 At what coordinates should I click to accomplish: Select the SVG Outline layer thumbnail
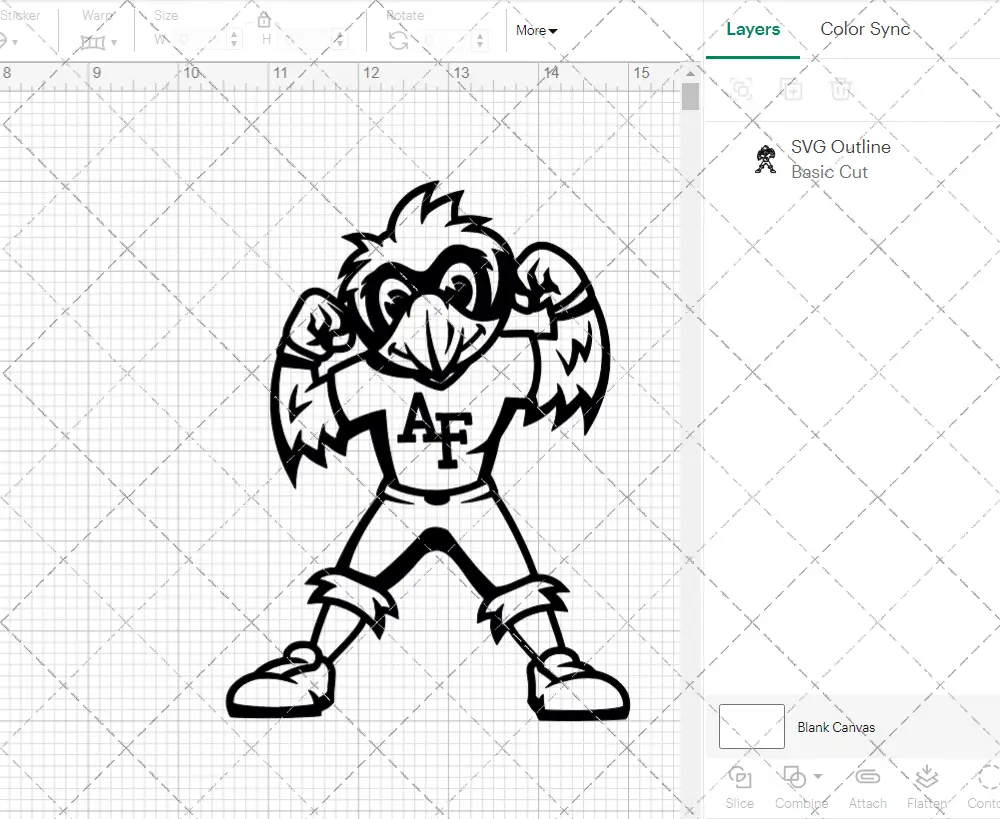765,159
